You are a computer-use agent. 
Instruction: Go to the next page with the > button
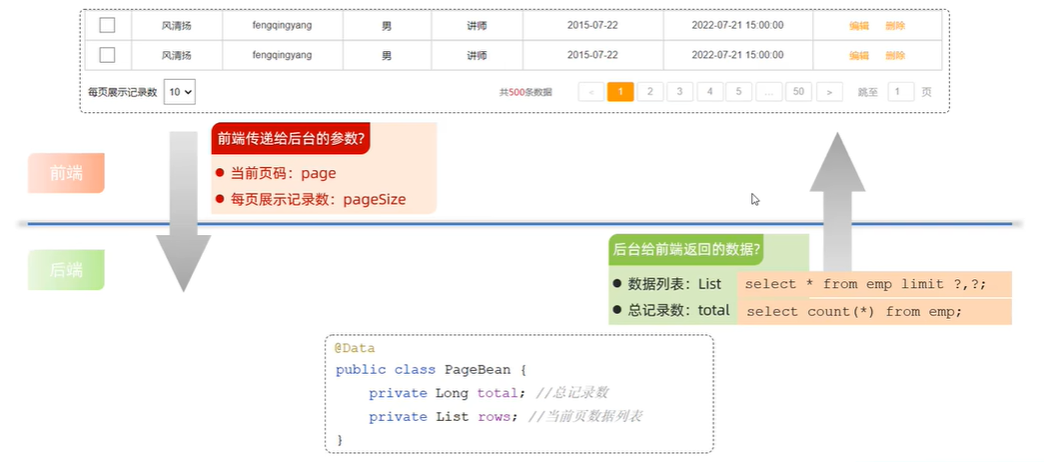pos(830,92)
